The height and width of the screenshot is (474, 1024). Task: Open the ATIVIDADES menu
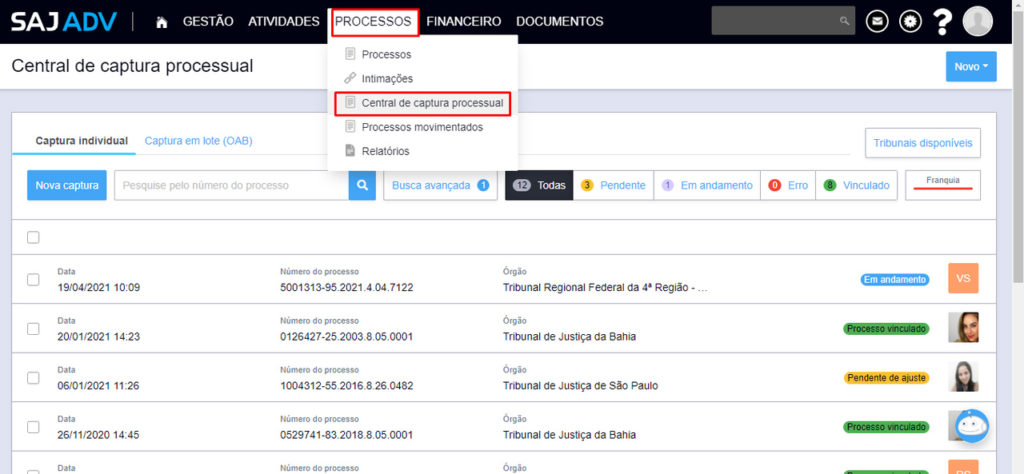click(283, 22)
